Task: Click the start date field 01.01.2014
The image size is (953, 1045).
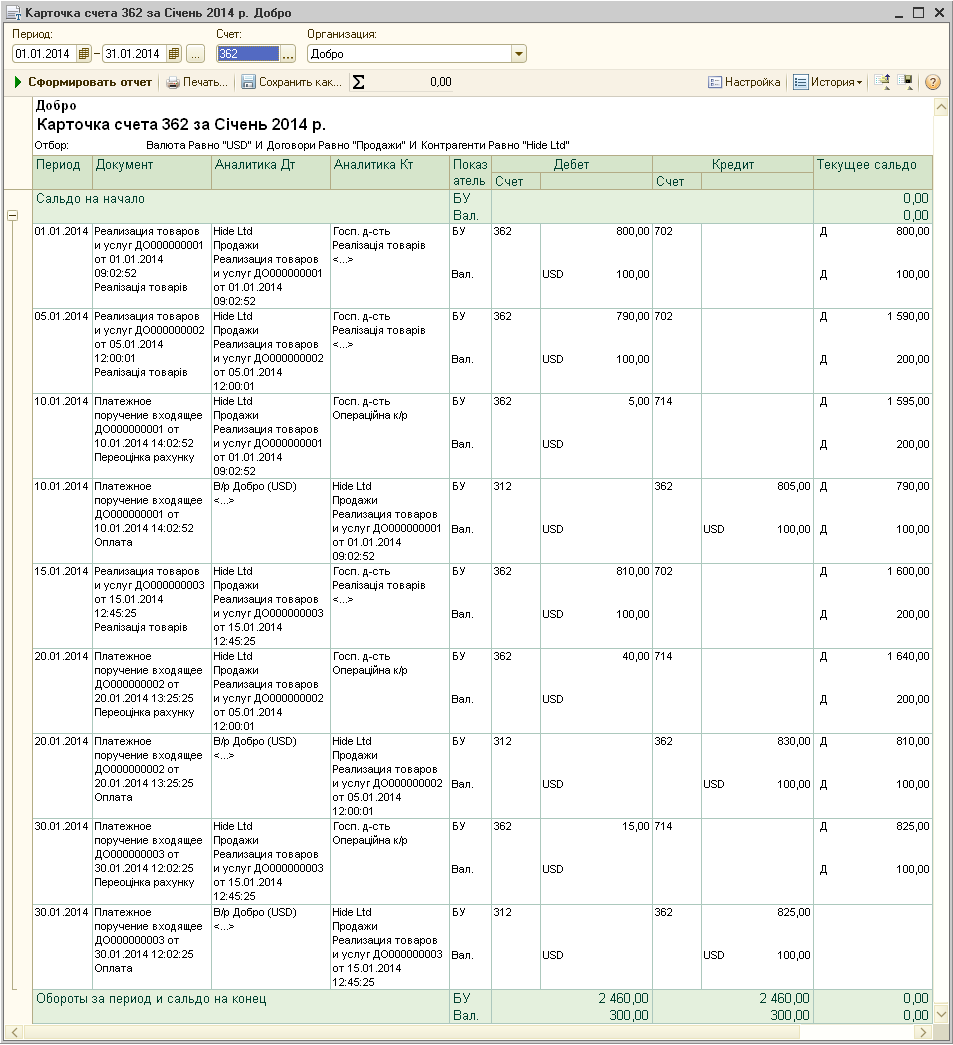Action: 45,54
